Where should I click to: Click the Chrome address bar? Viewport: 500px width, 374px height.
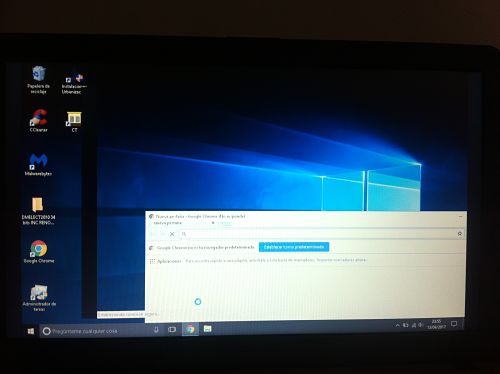318,234
